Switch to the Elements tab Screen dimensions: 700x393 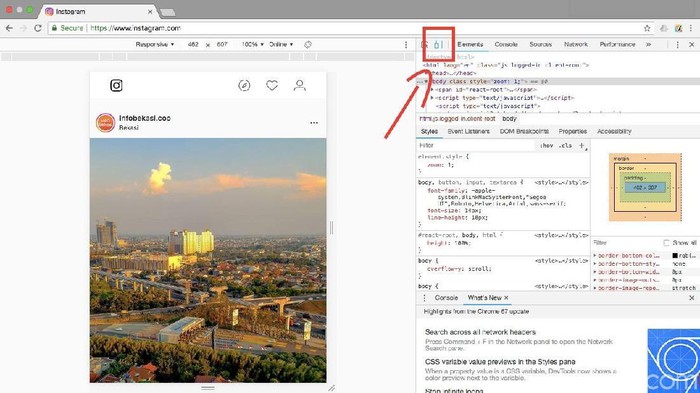tap(470, 44)
